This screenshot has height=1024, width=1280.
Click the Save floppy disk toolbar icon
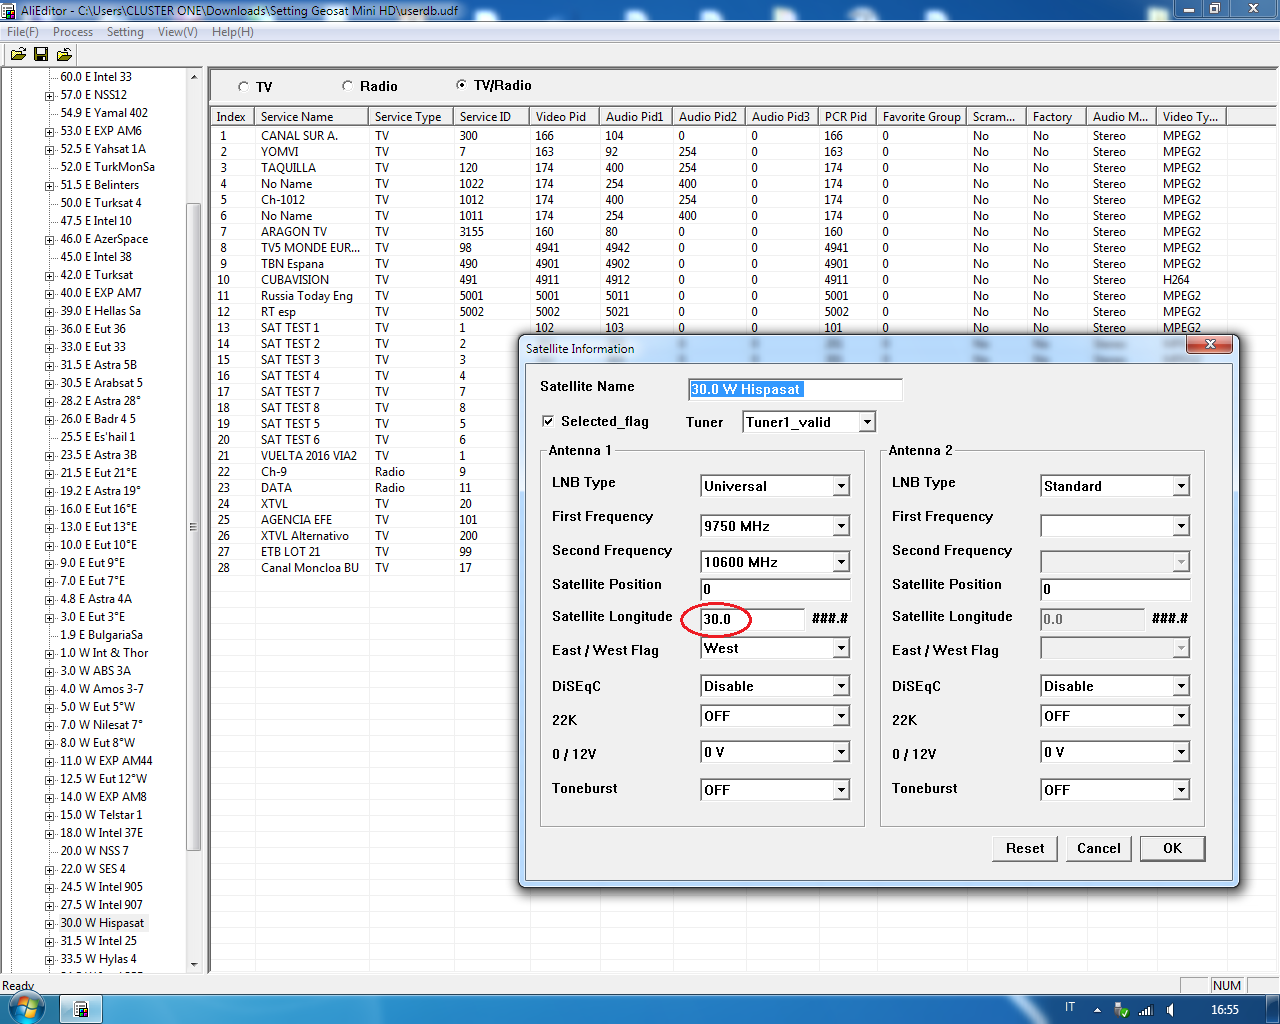pos(41,54)
